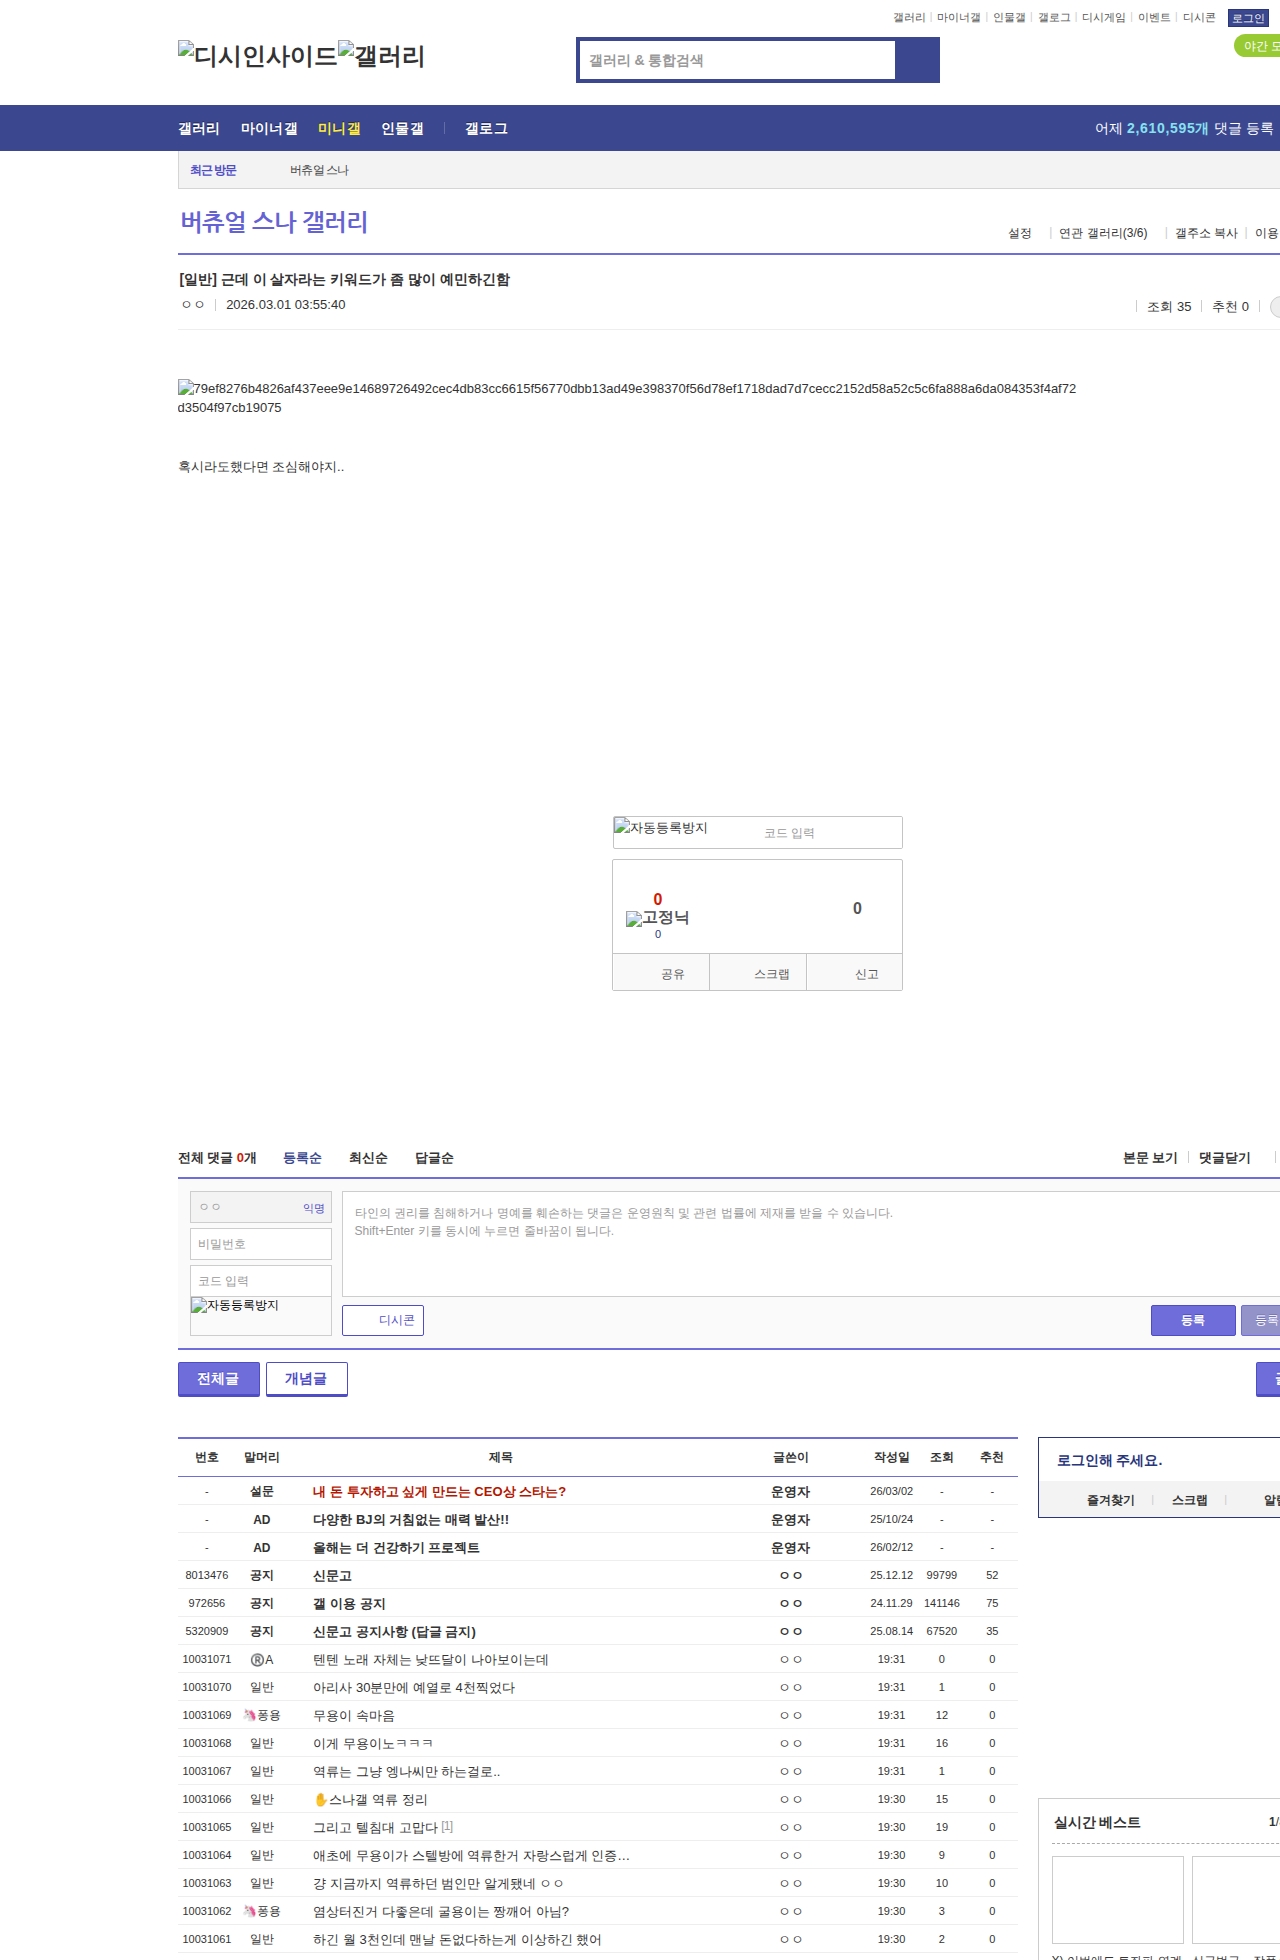Toggle the 야간 모드 night mode switch
This screenshot has height=1960, width=1280.
(1259, 46)
